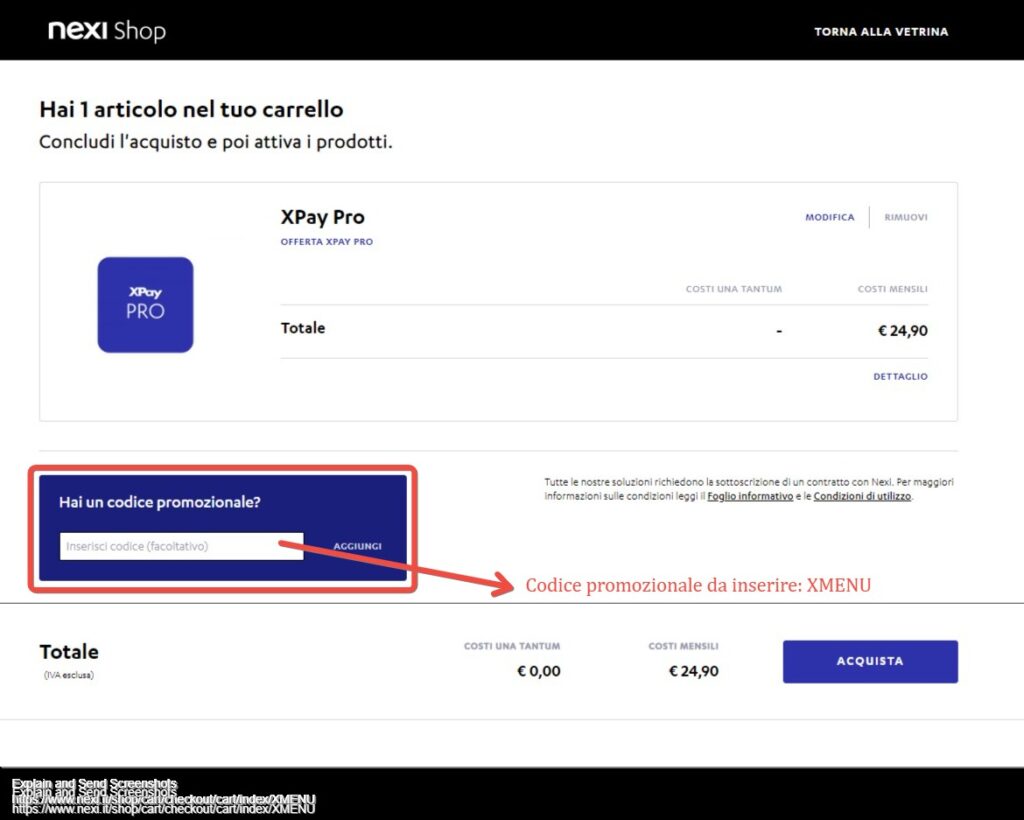The image size is (1024, 820).
Task: Go back via Torna alla vetrina
Action: pos(880,32)
